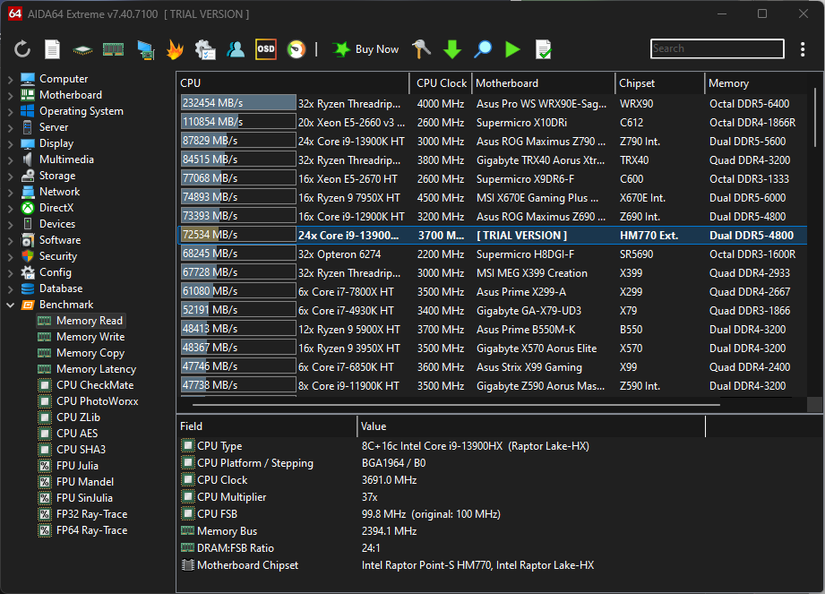This screenshot has height=594, width=825.
Task: Launch the System Stability Test flame icon
Action: click(x=175, y=49)
